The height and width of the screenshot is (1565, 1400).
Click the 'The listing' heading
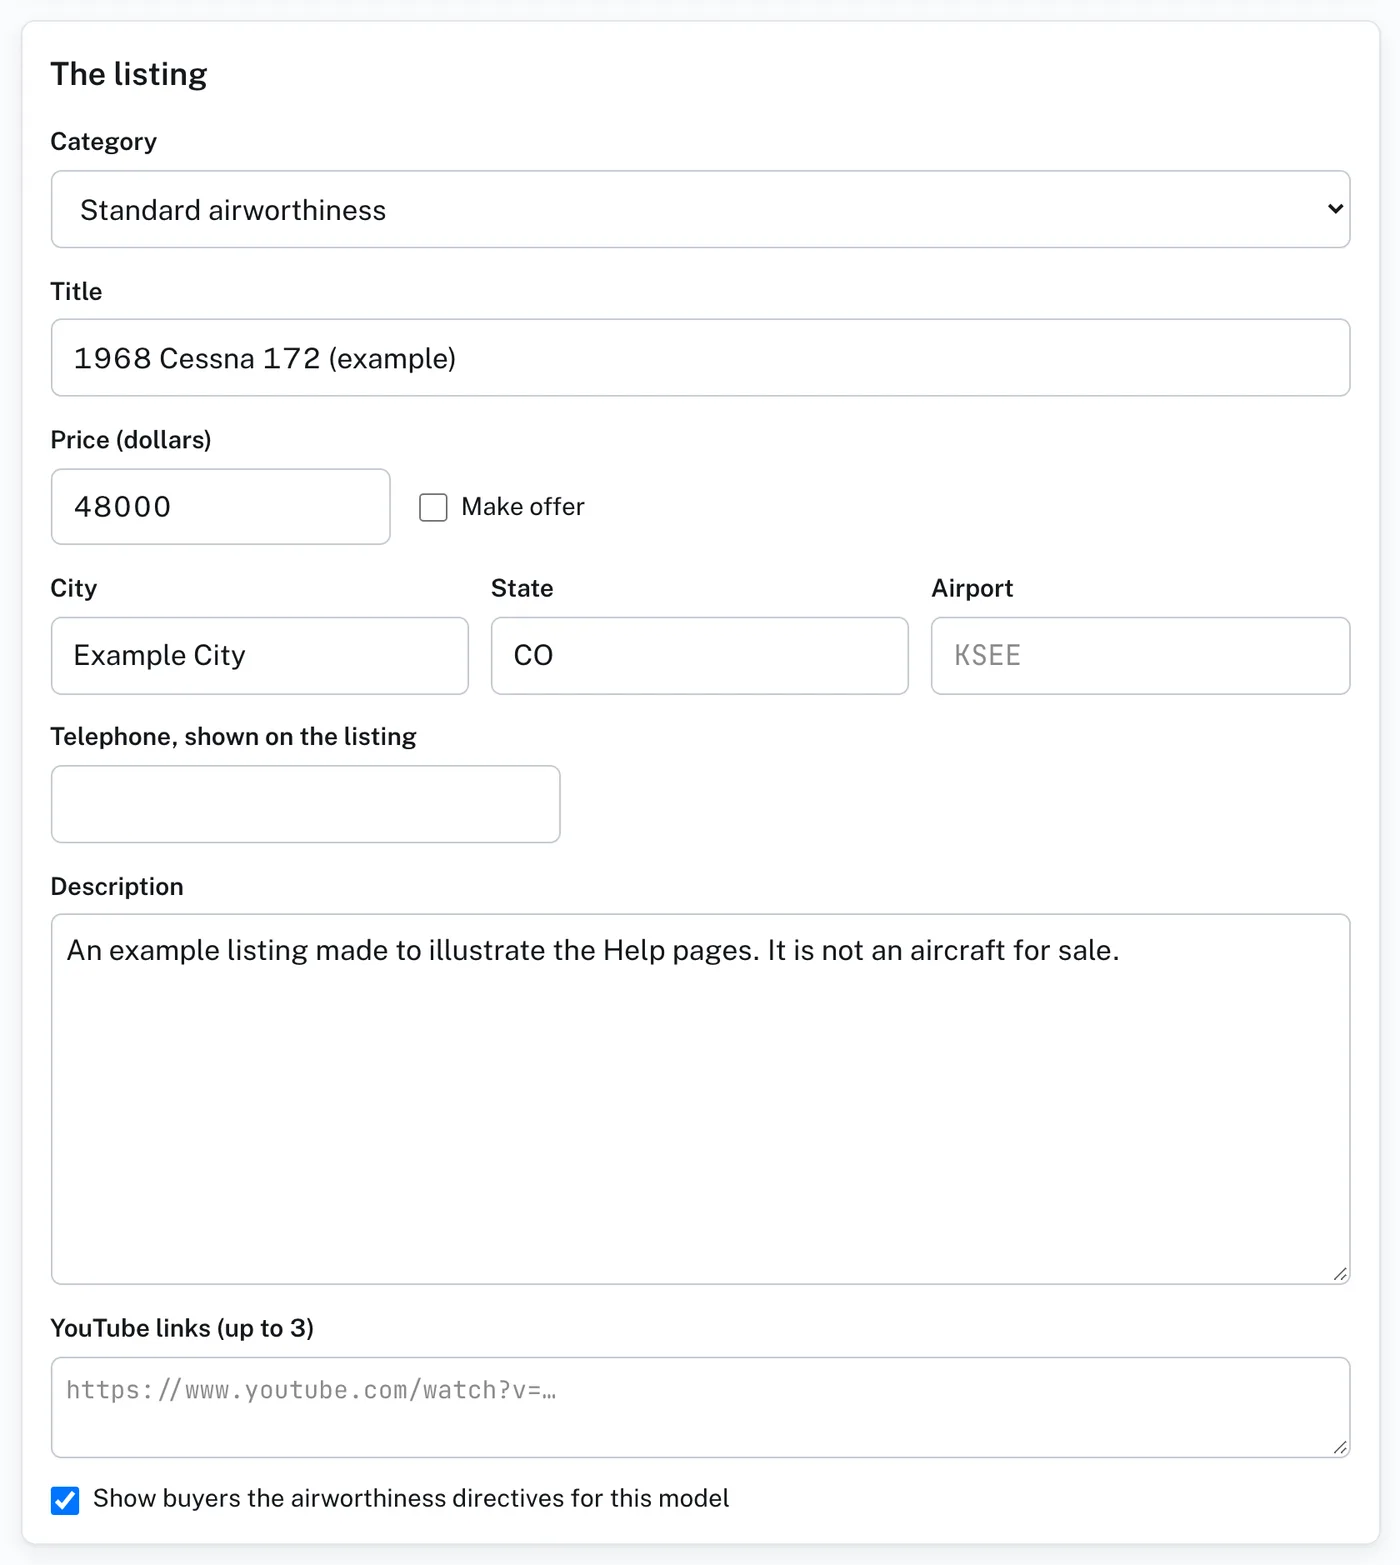[x=129, y=74]
